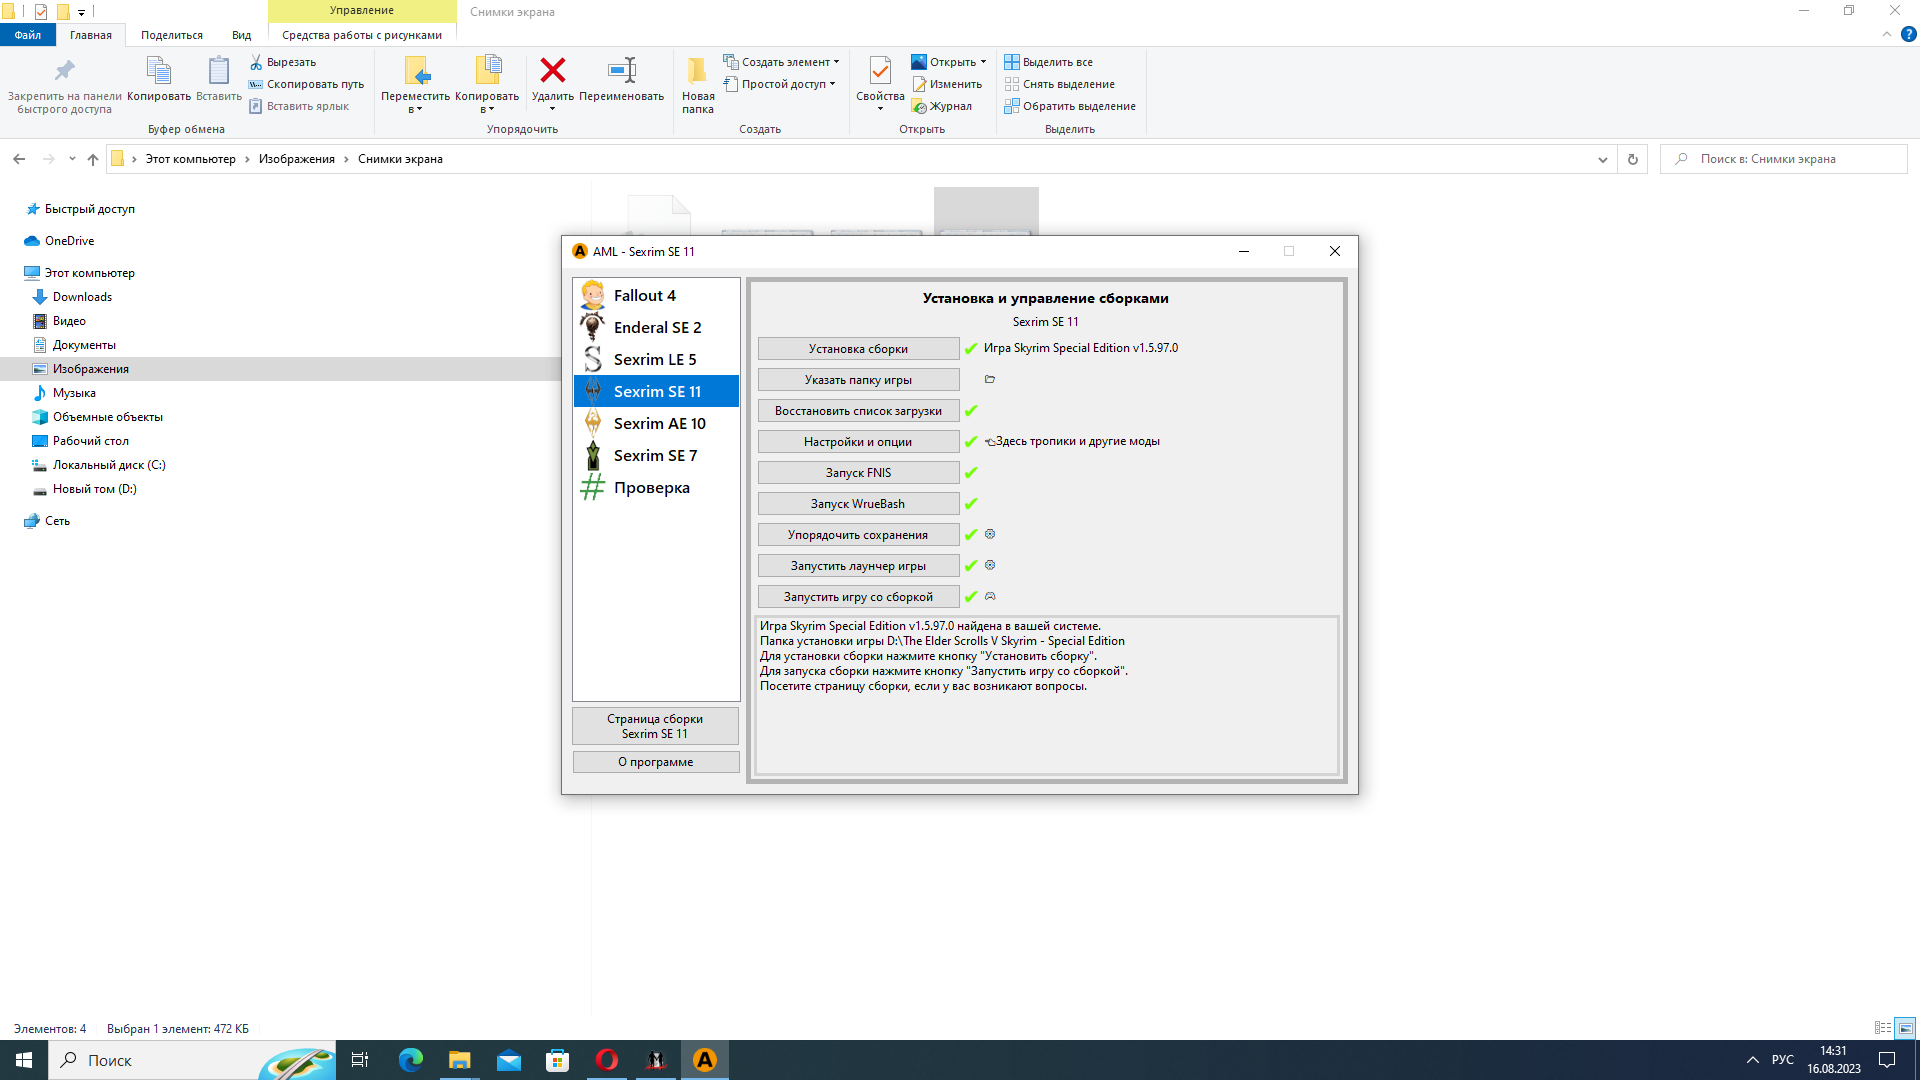Click the Запуск FNIS button
This screenshot has width=1920, height=1080.
pyautogui.click(x=858, y=473)
